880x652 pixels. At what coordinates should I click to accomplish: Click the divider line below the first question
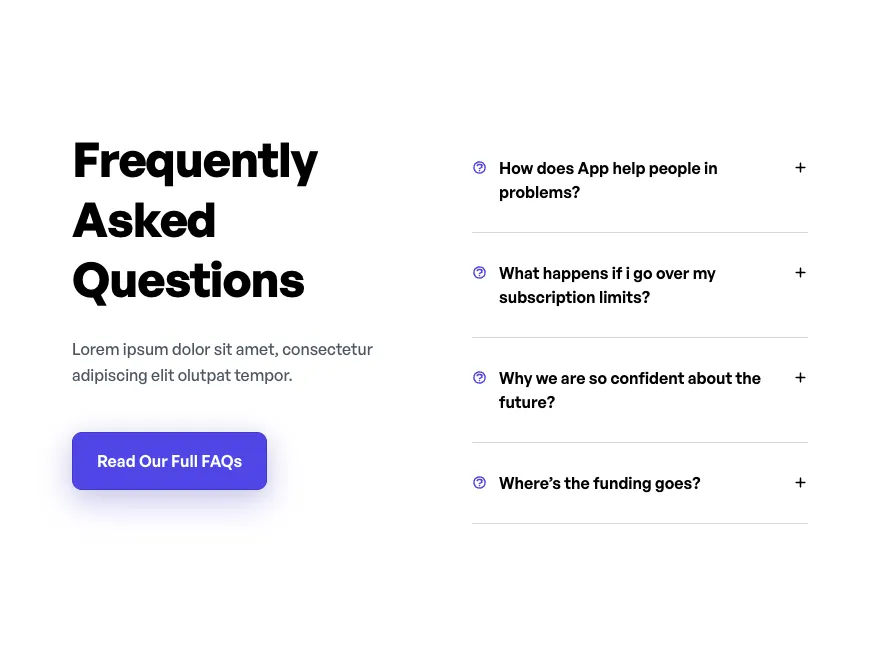coord(639,233)
